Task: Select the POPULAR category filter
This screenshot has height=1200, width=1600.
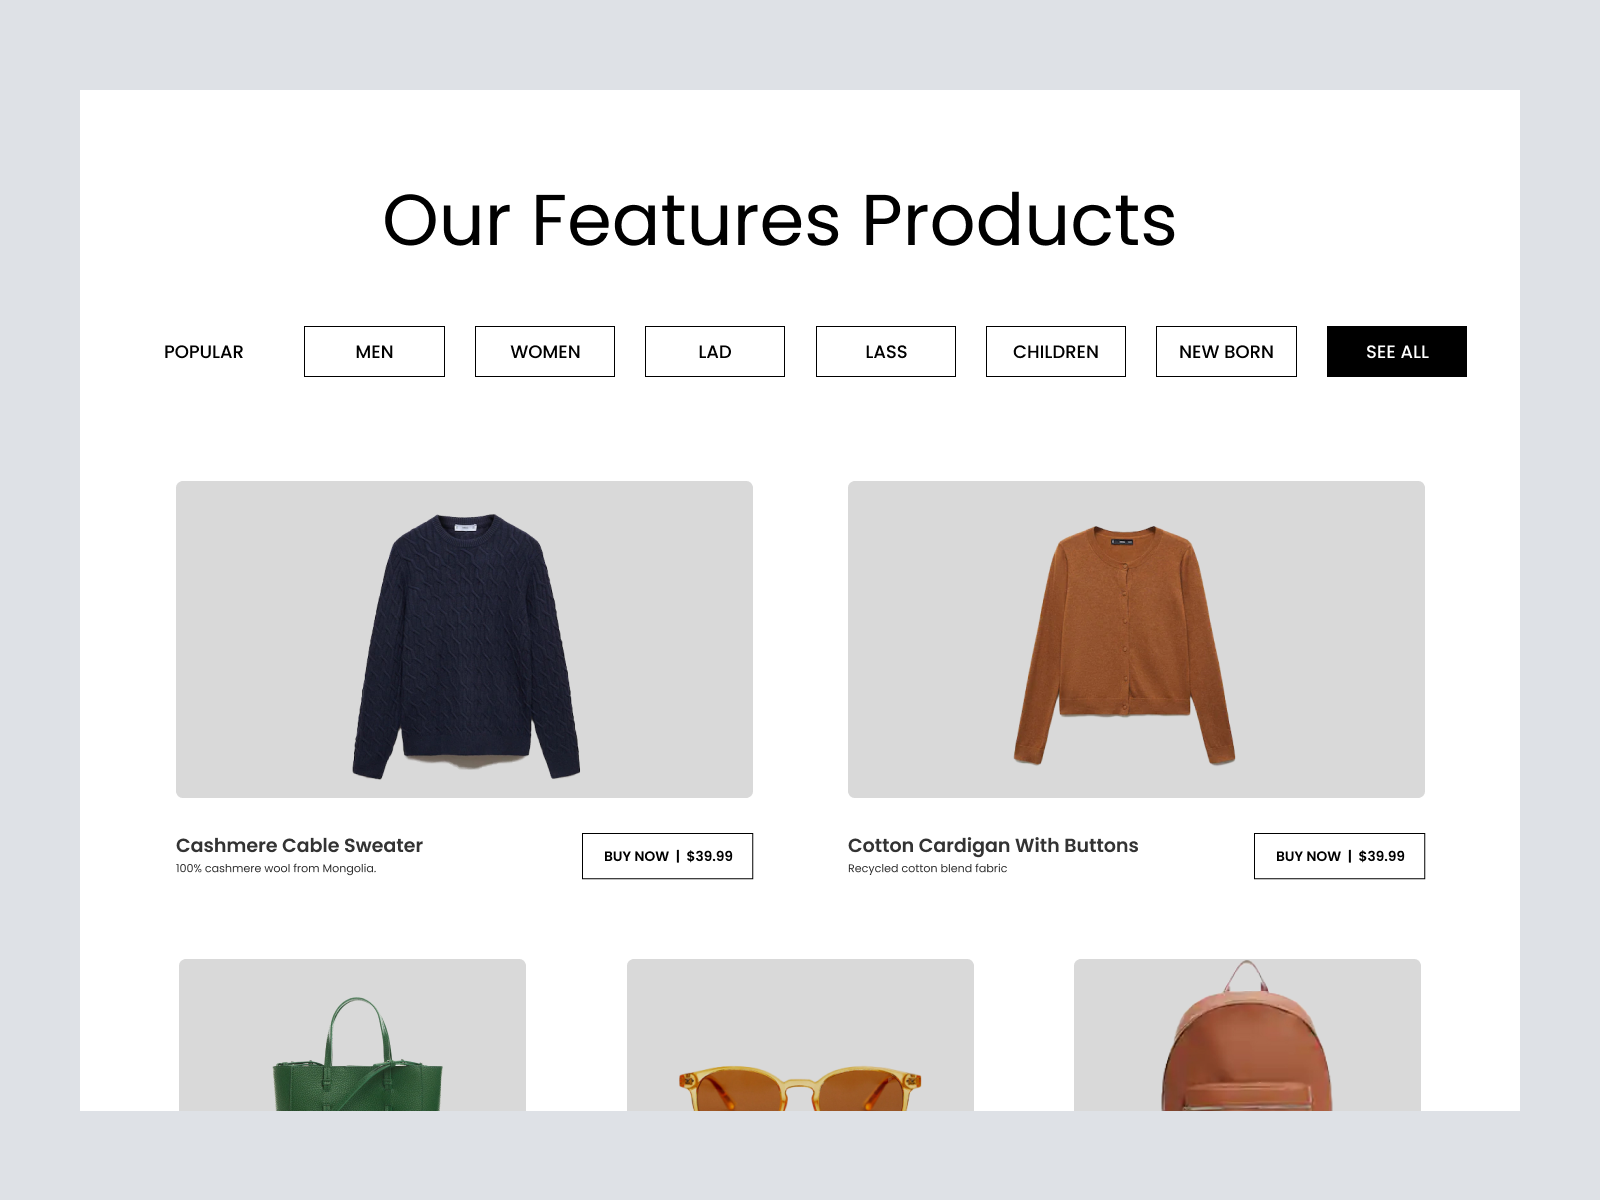Action: pos(203,352)
